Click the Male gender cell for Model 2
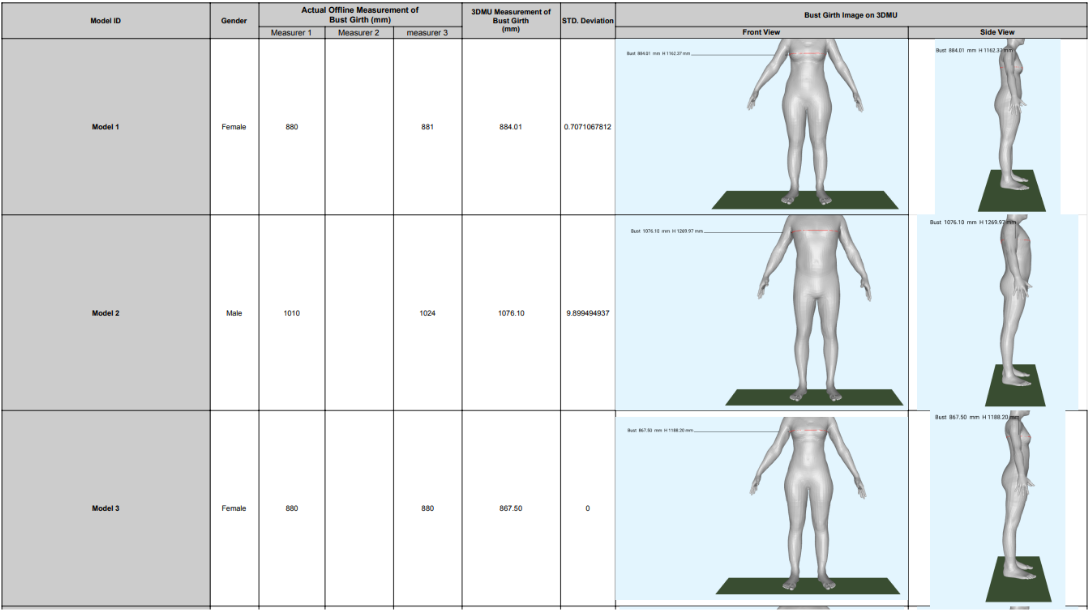Viewport: 1090px width, 616px height. tap(232, 313)
